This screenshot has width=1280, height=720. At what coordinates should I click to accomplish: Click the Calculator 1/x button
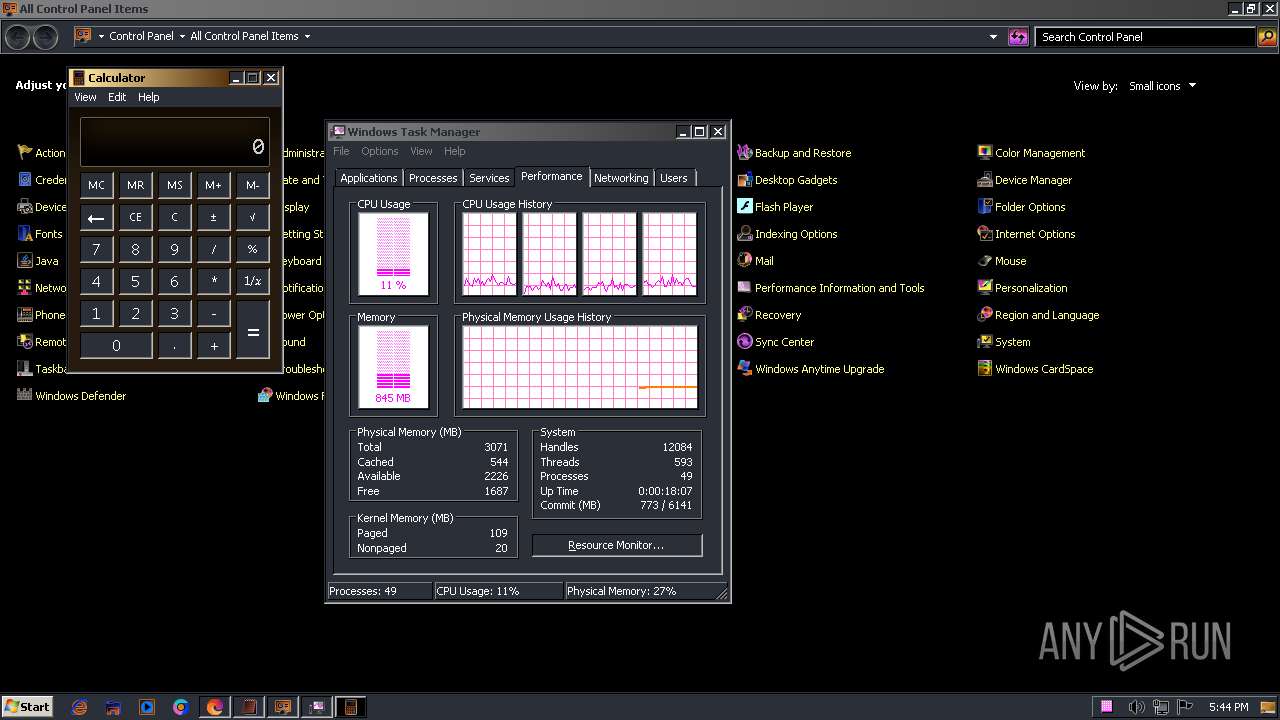coord(253,281)
